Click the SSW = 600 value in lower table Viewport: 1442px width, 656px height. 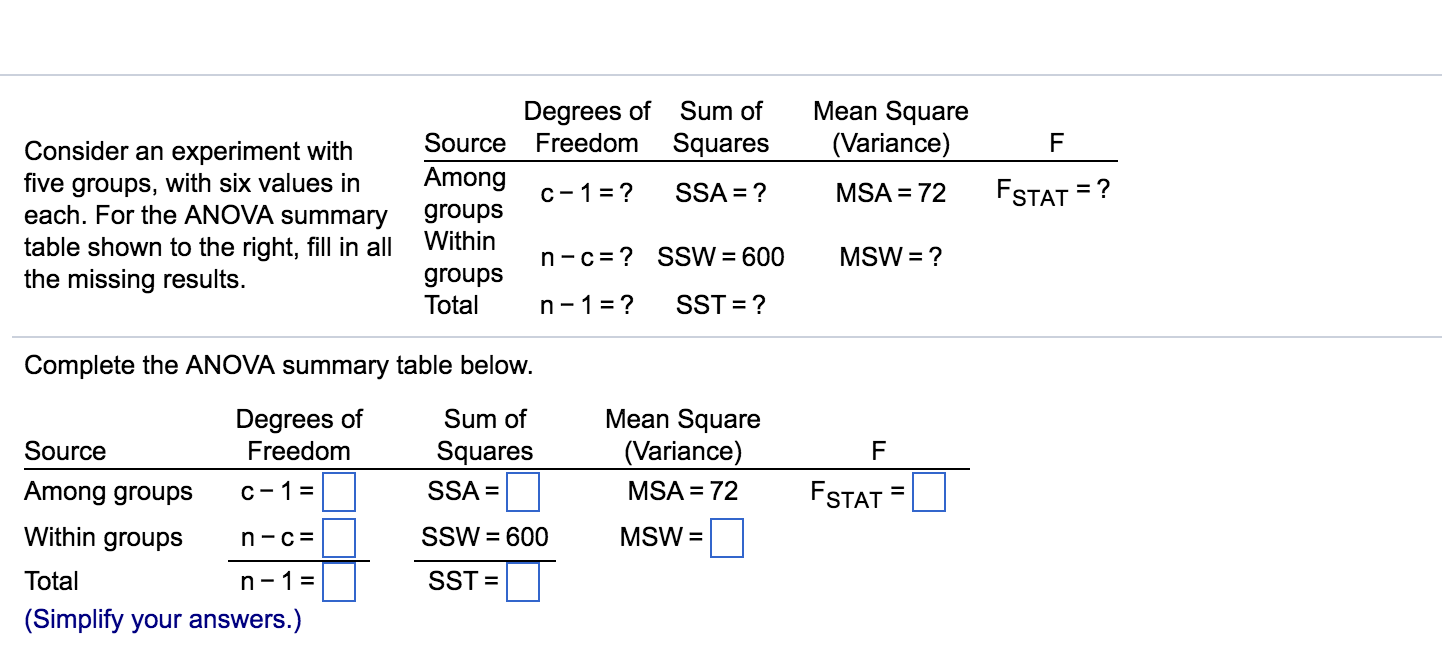pyautogui.click(x=485, y=537)
